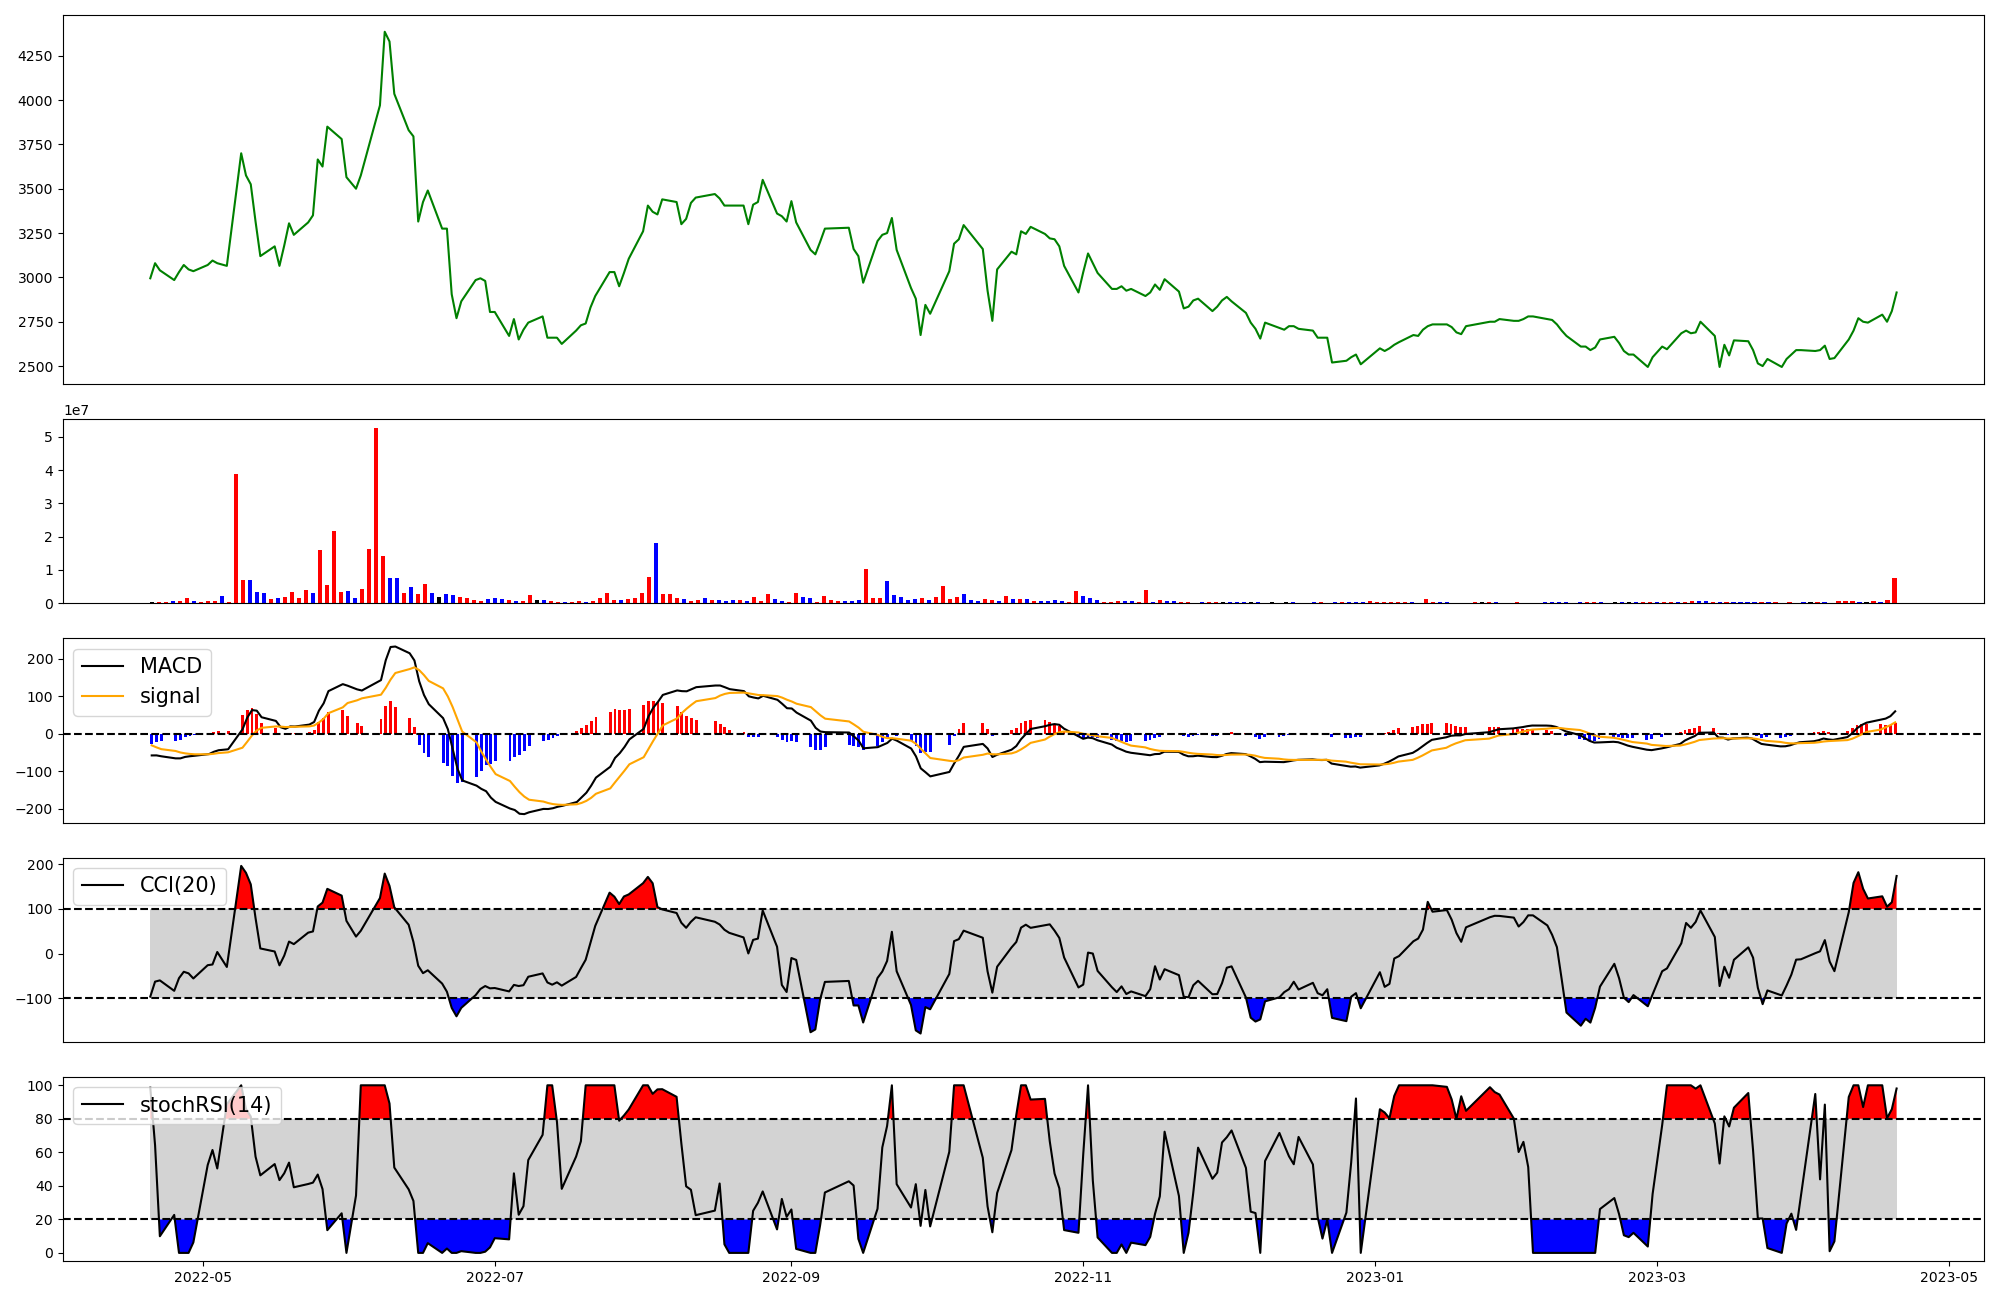Screen dimensions: 2000x1300
Task: Click the 80 tick label on the stochRSI axis
Action: tap(46, 1120)
